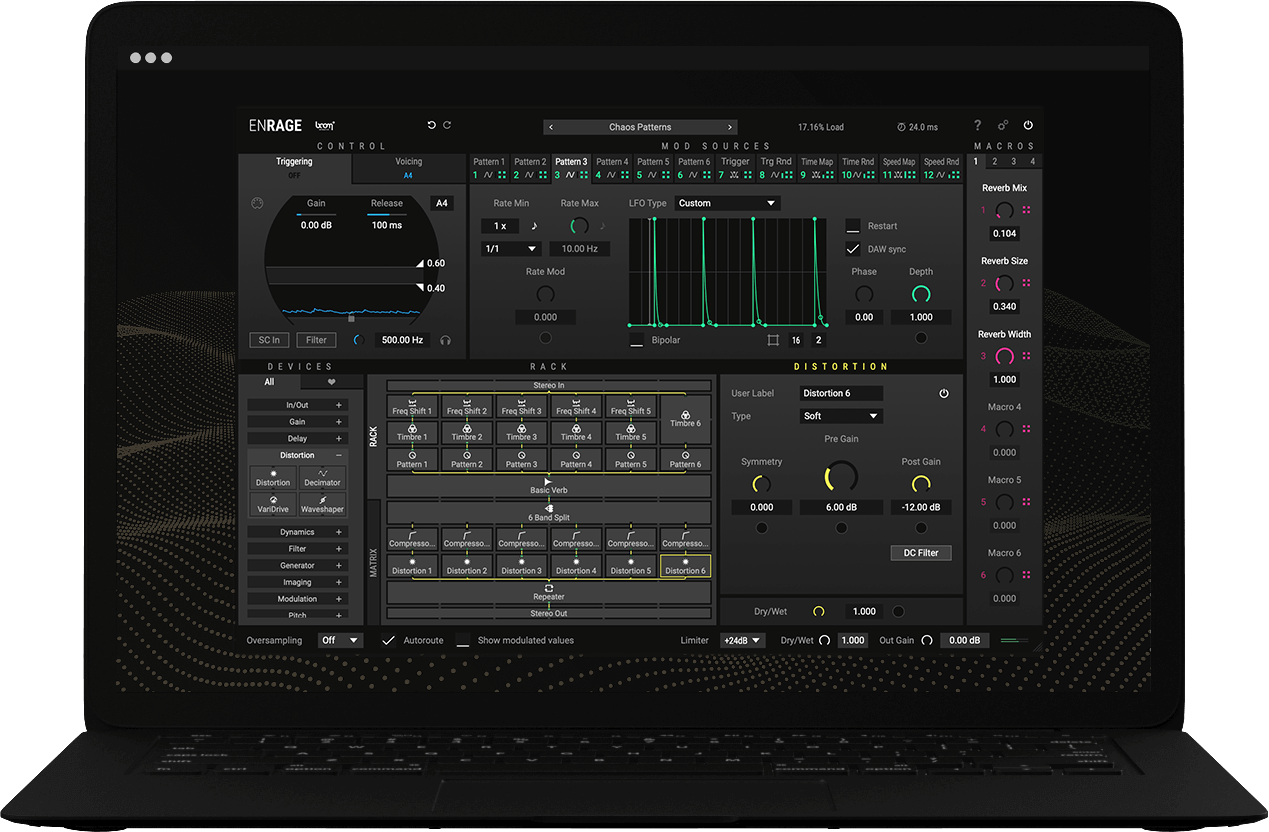Select the 6 Band Split device
Viewport: 1269px width, 832px height.
coord(548,513)
